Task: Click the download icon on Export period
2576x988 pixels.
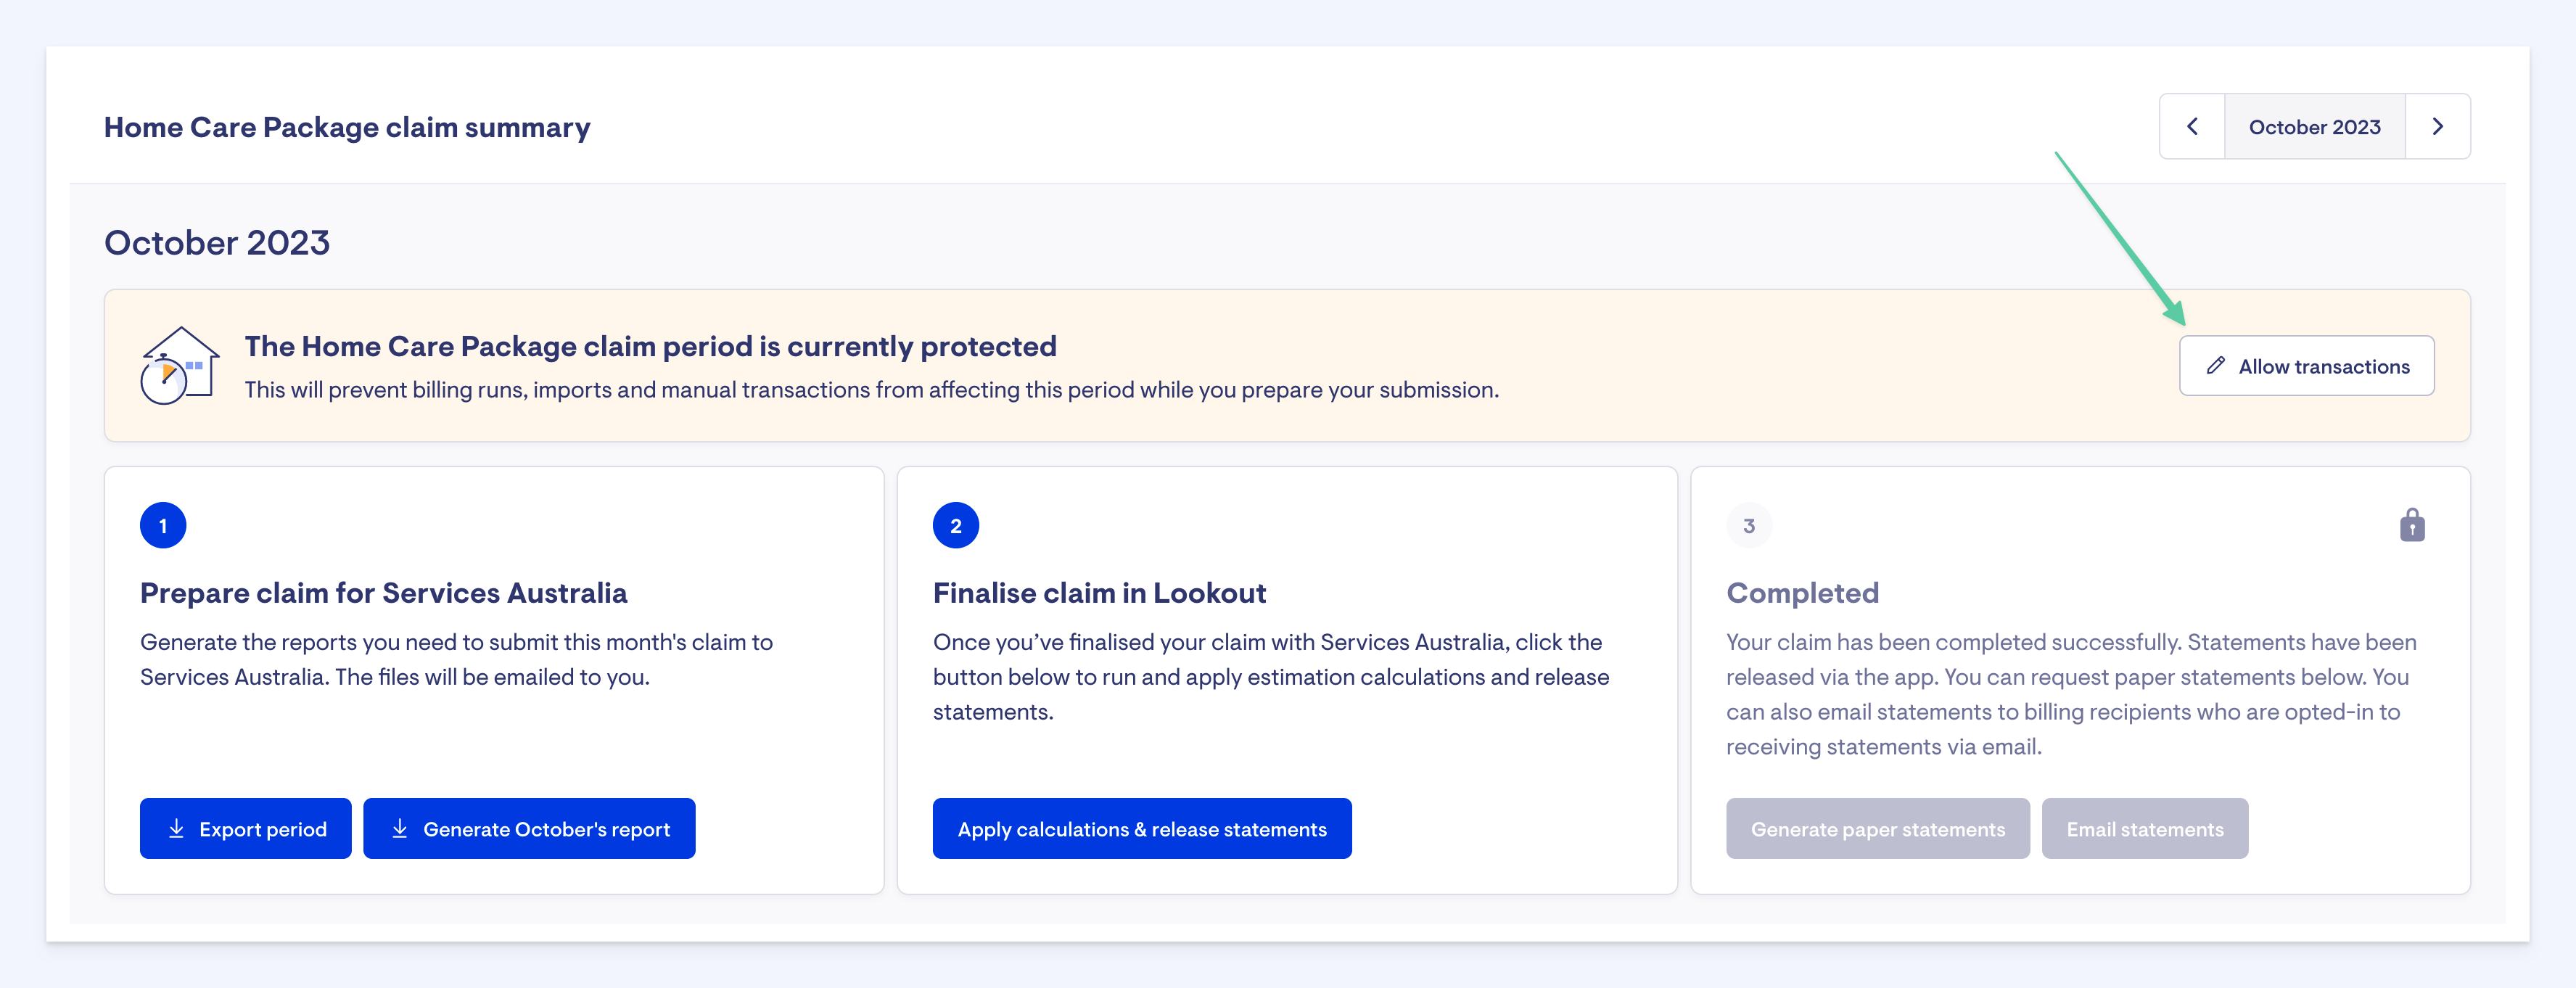Action: click(x=177, y=829)
